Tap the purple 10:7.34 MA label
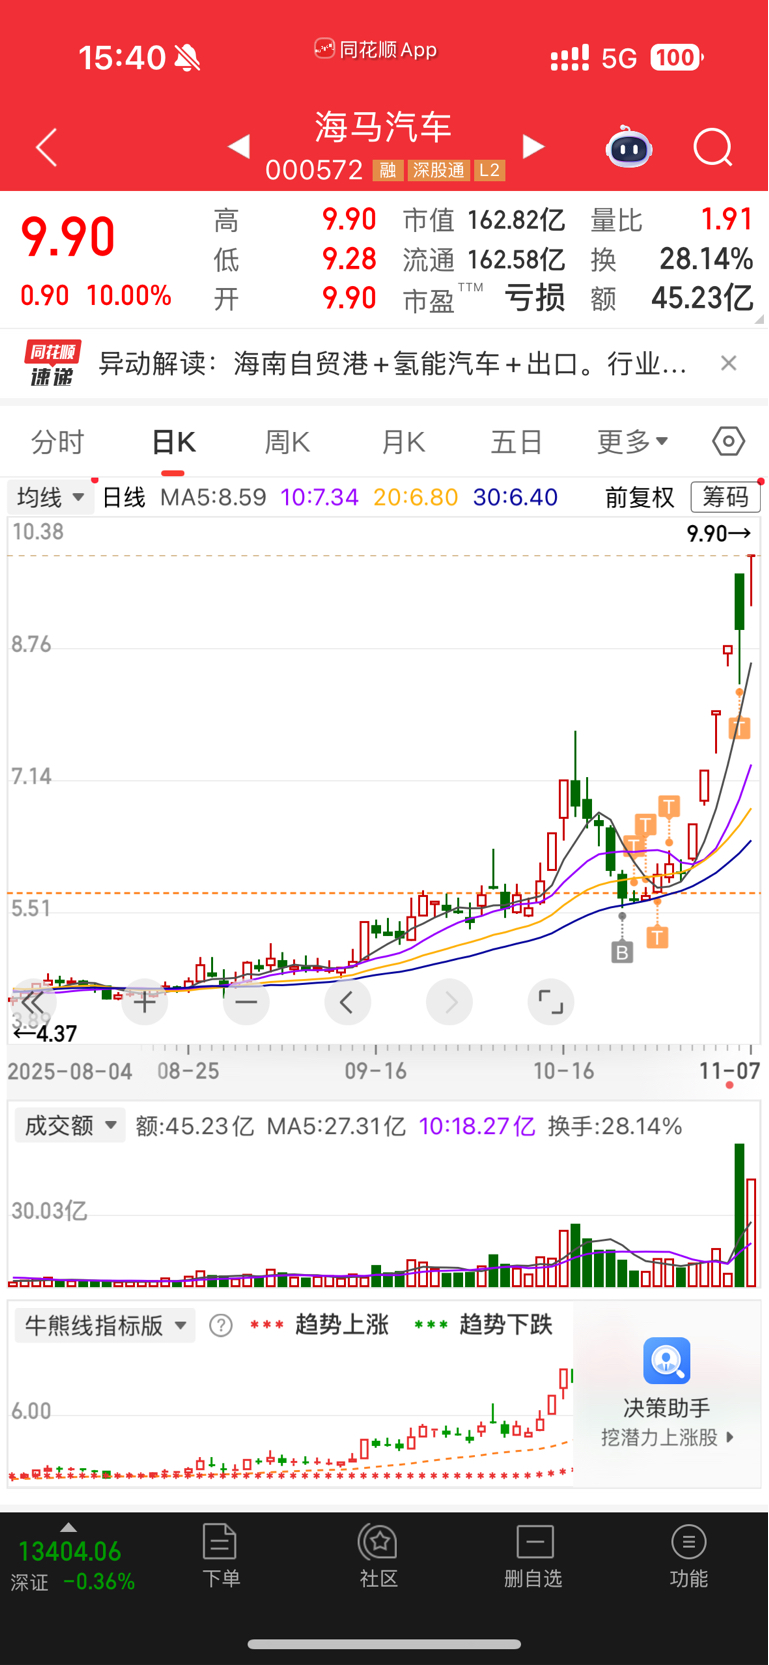Viewport: 769px width, 1665px height. click(319, 497)
